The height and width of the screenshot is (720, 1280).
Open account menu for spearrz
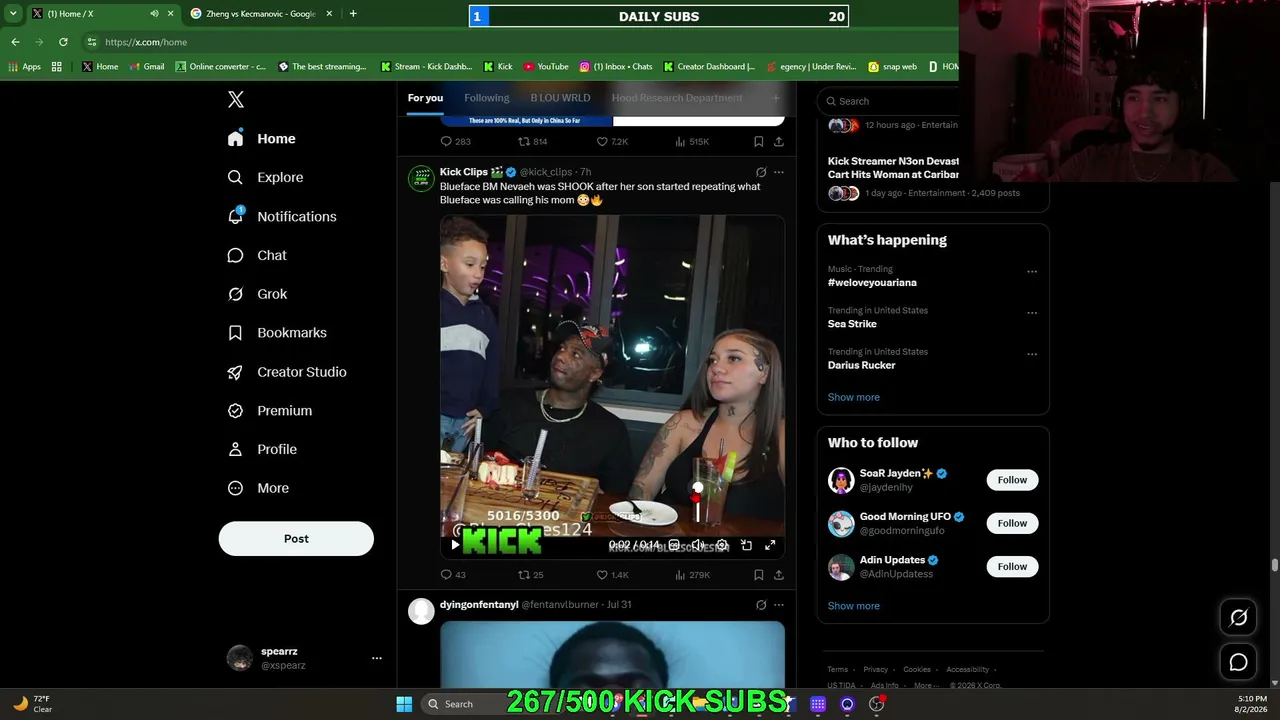(377, 658)
